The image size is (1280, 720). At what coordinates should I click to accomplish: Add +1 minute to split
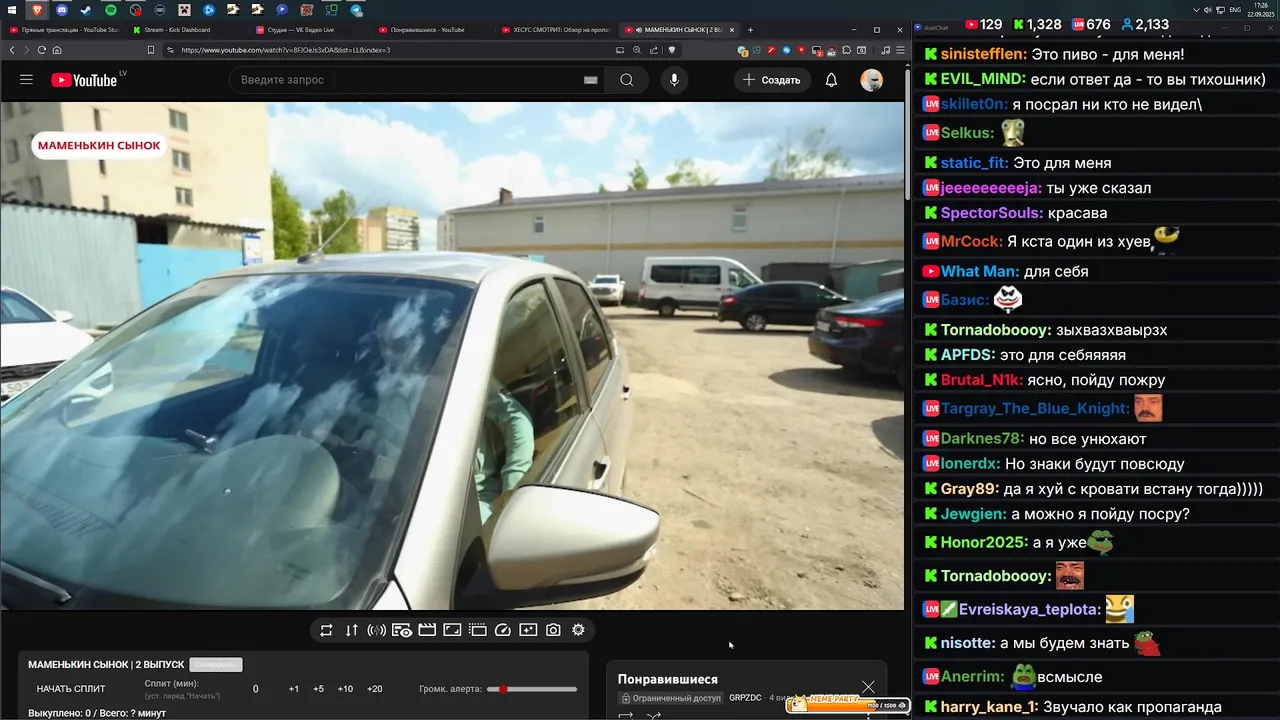(x=294, y=689)
